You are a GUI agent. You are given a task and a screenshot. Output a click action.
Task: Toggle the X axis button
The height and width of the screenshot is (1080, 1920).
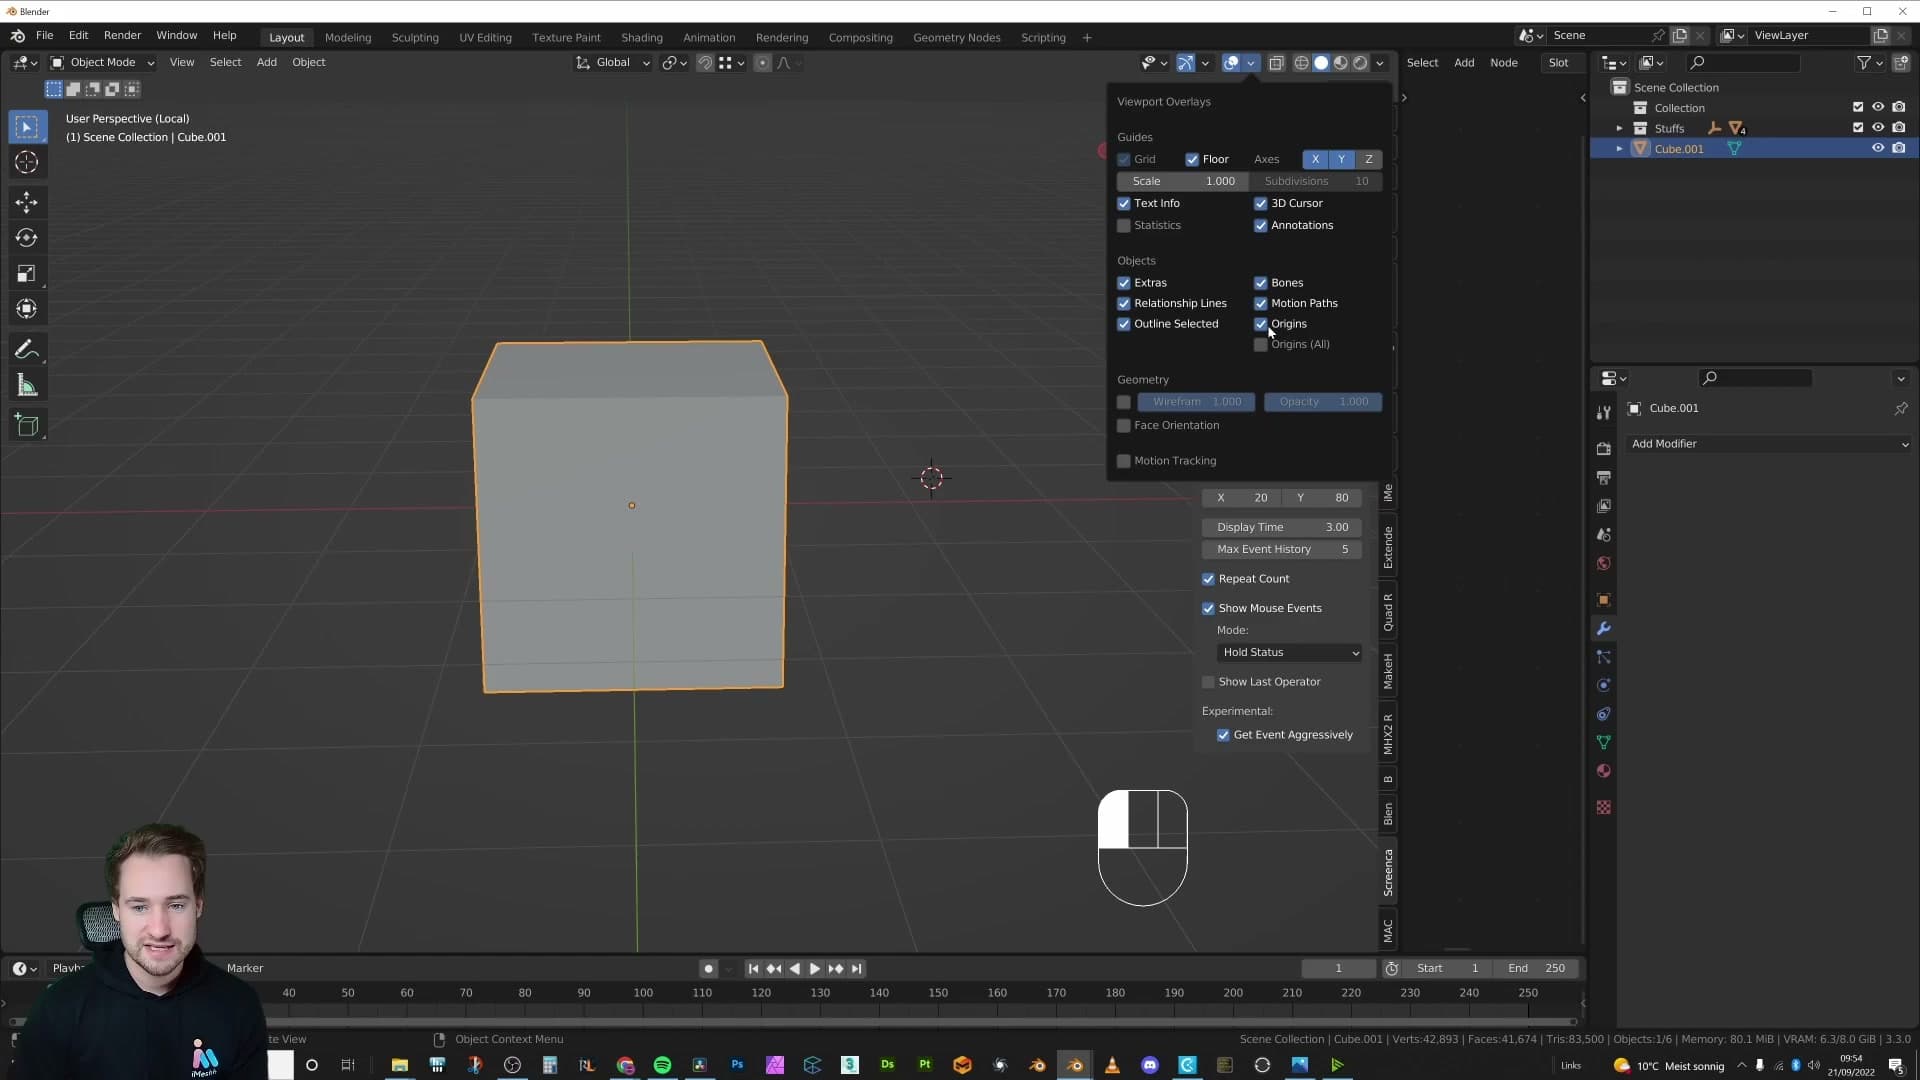1315,160
